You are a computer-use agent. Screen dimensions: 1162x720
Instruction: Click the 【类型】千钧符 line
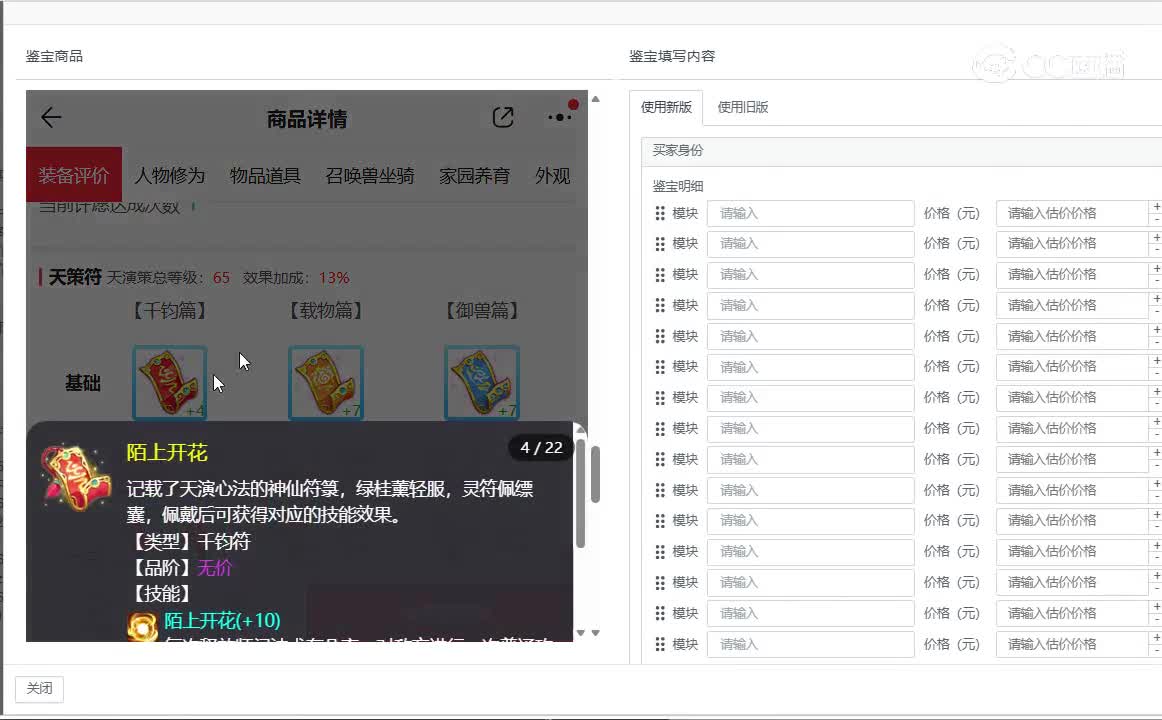[x=189, y=541]
